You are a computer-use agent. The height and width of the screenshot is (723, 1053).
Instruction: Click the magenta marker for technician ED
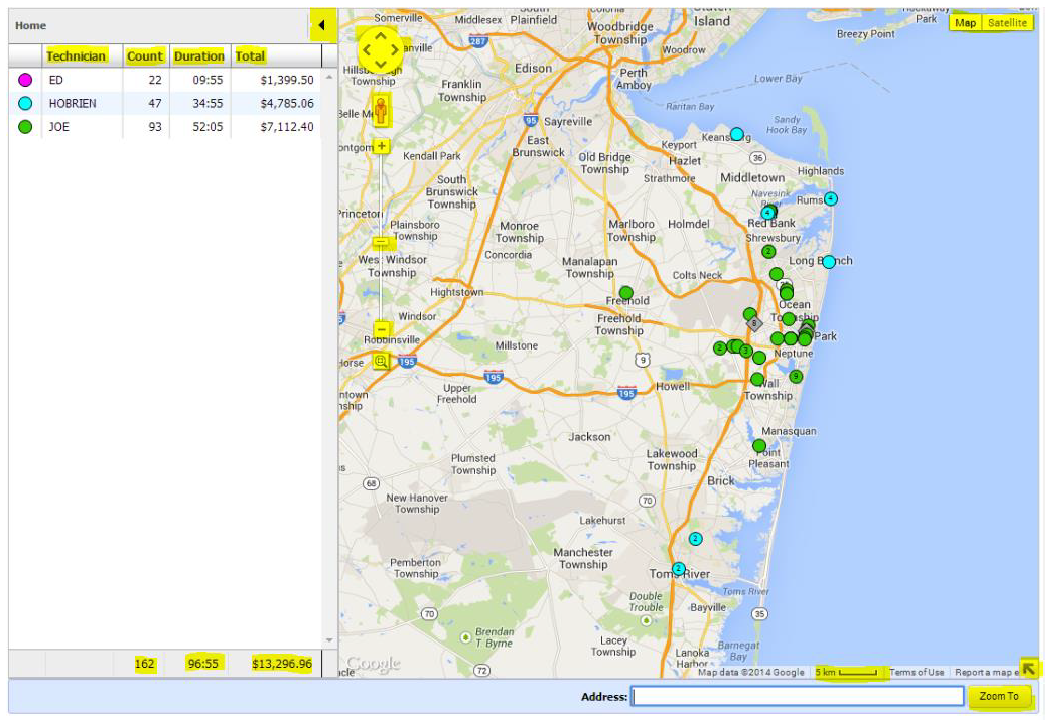pos(25,80)
